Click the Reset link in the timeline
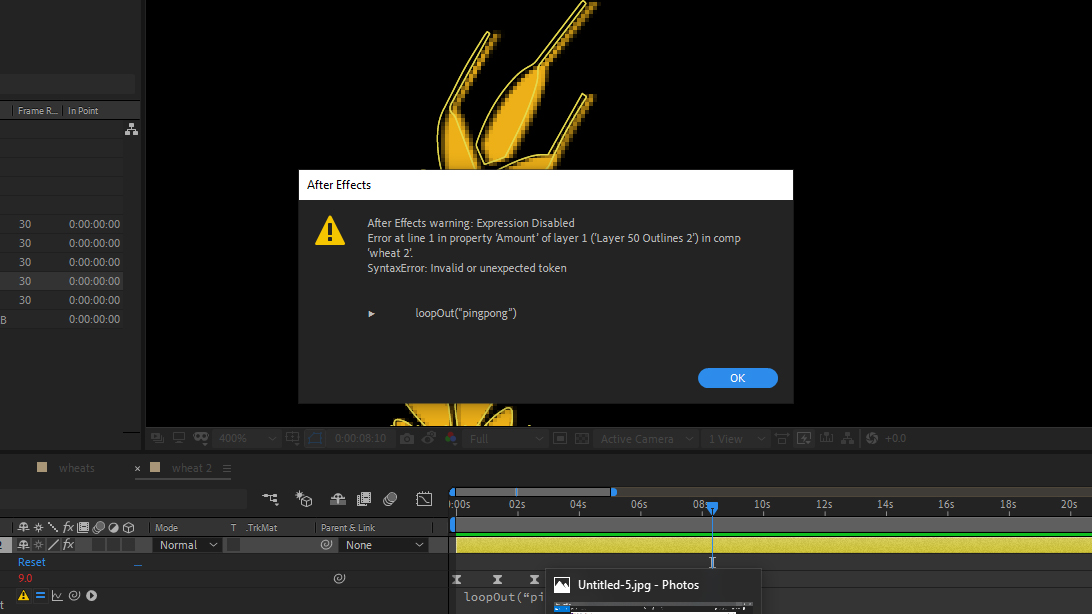Viewport: 1092px width, 614px height. coord(32,562)
